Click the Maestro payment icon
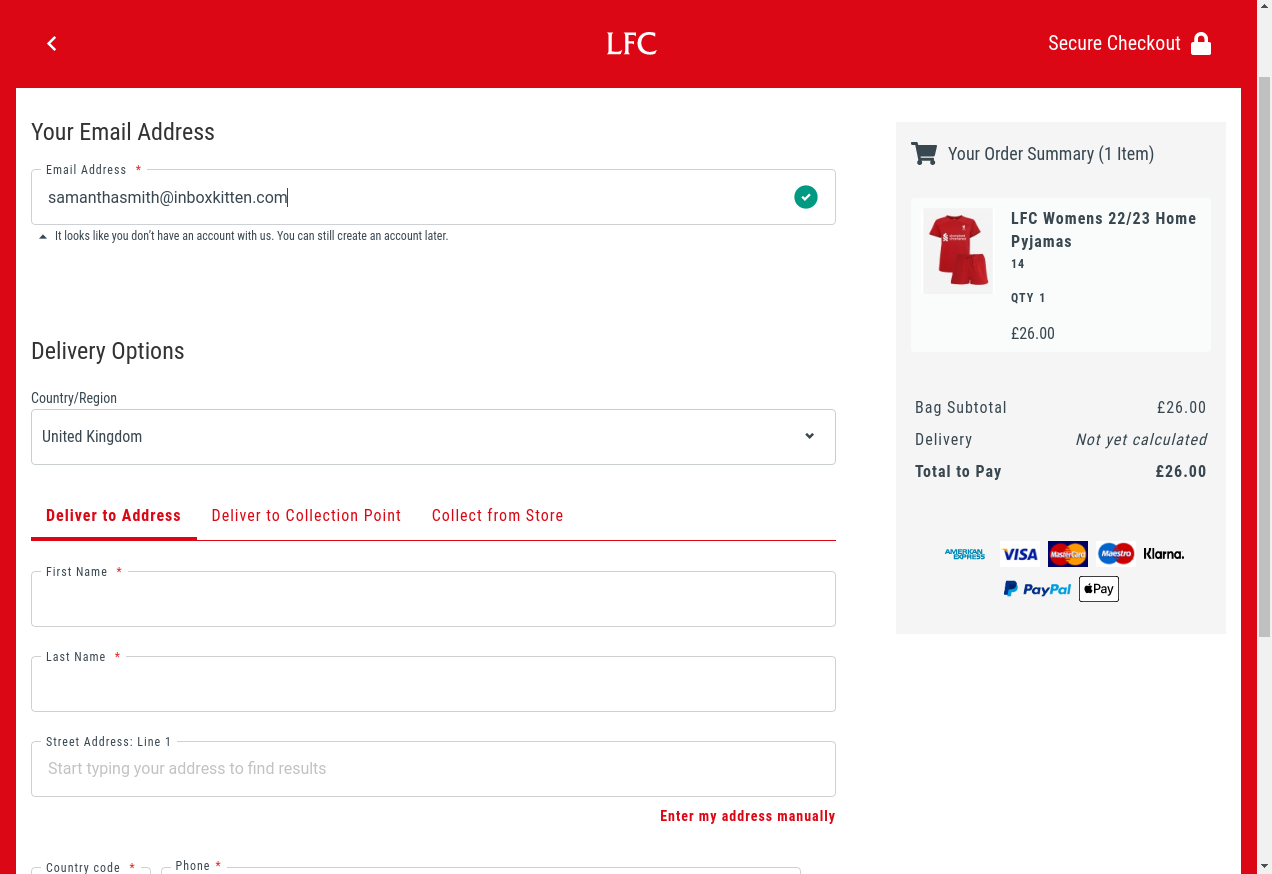Image resolution: width=1272 pixels, height=874 pixels. [x=1115, y=554]
